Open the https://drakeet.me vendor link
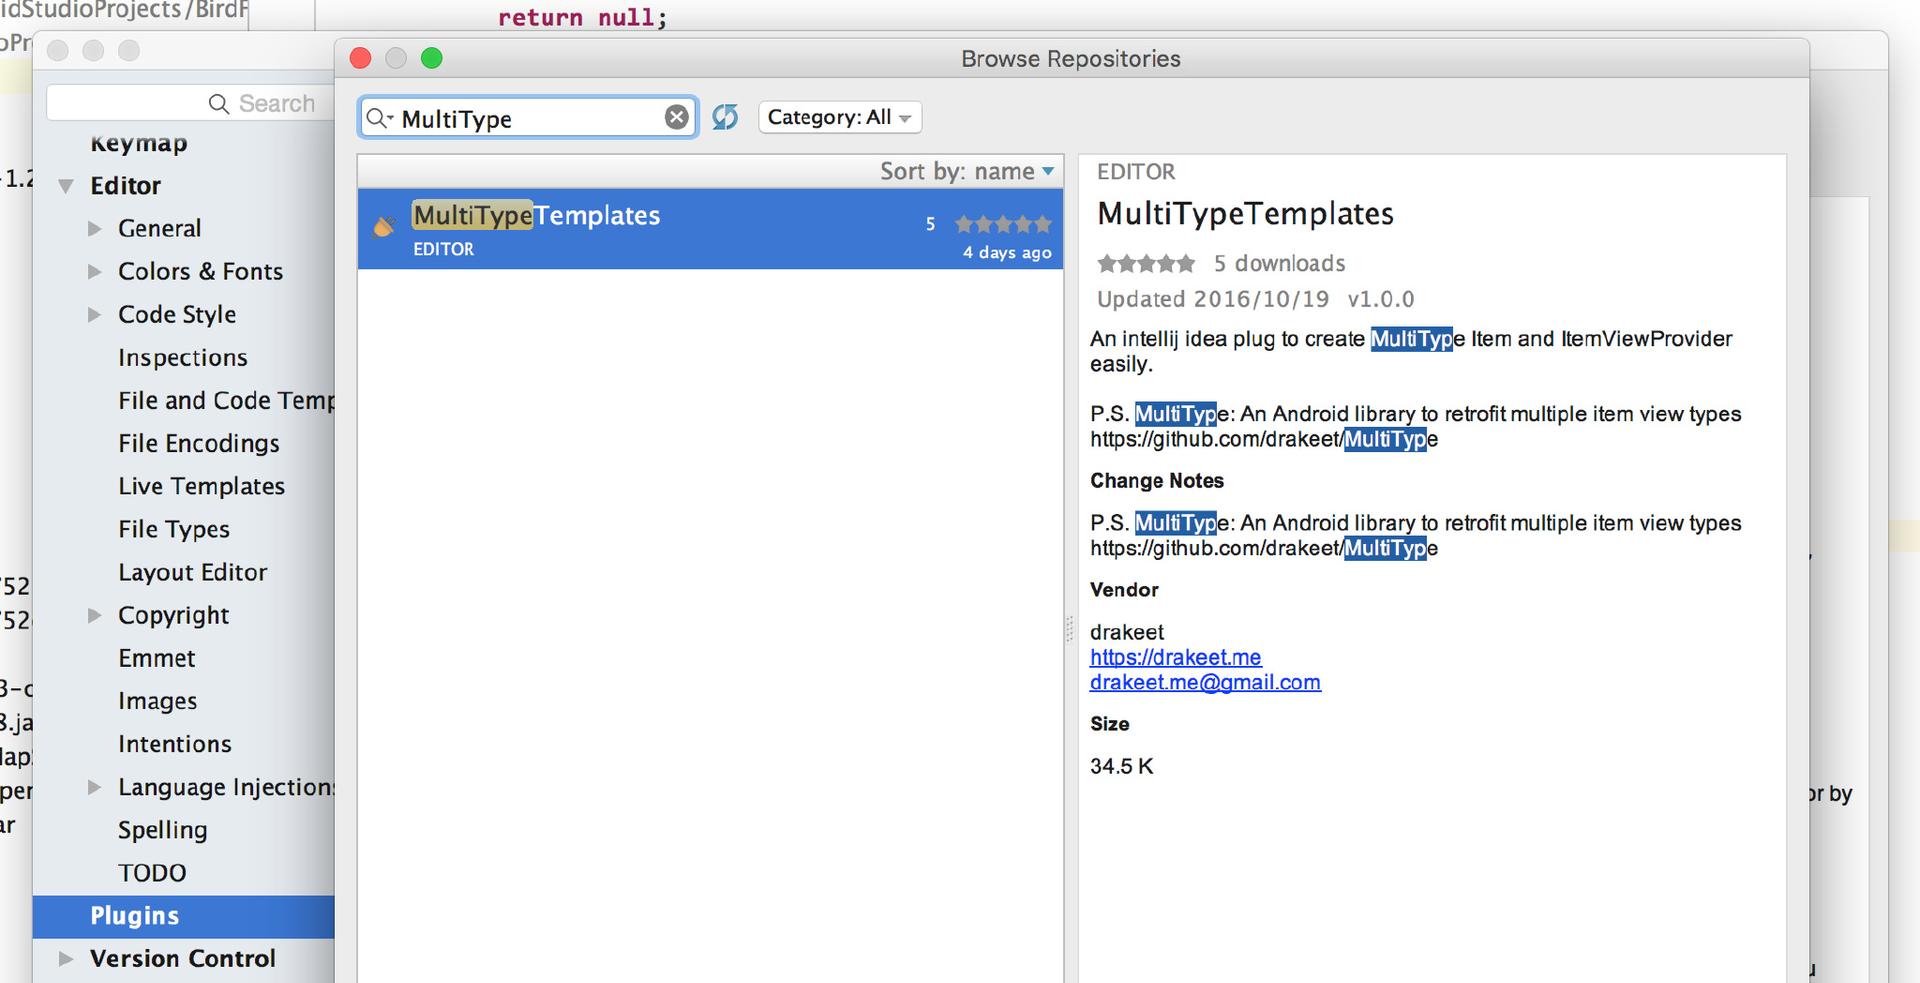 tap(1175, 658)
